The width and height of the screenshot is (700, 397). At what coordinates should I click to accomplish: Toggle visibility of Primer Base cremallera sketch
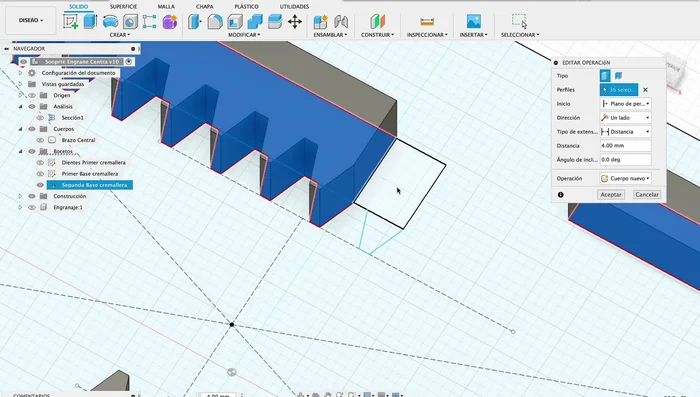coord(40,174)
